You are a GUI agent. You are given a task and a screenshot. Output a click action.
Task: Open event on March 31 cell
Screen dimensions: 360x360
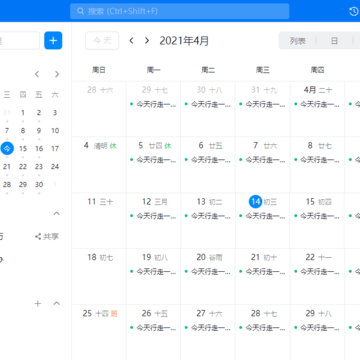click(x=263, y=104)
